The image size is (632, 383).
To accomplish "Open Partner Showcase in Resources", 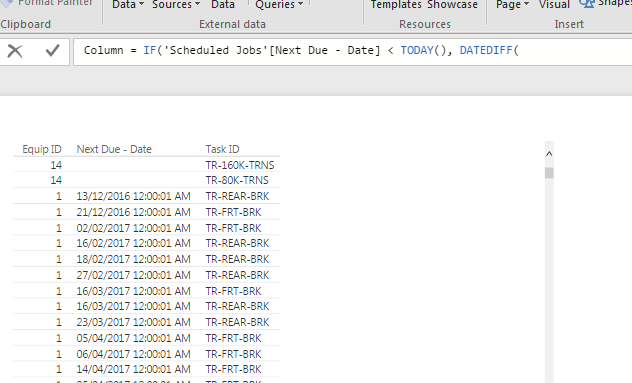I will pos(452,5).
